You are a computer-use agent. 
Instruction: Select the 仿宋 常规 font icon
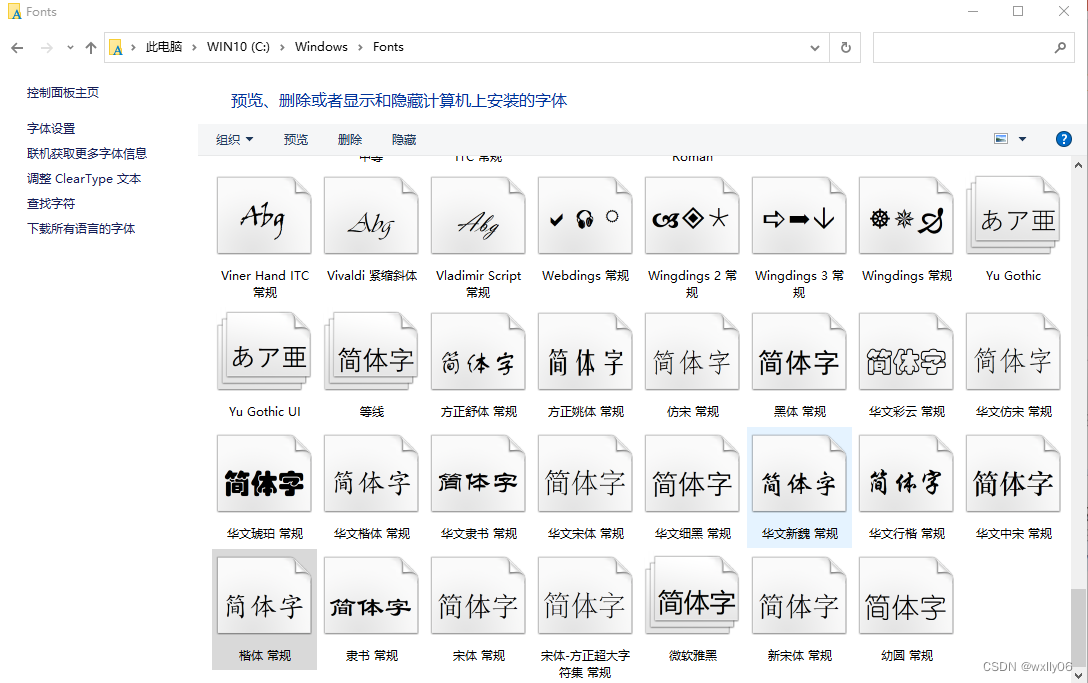[692, 351]
